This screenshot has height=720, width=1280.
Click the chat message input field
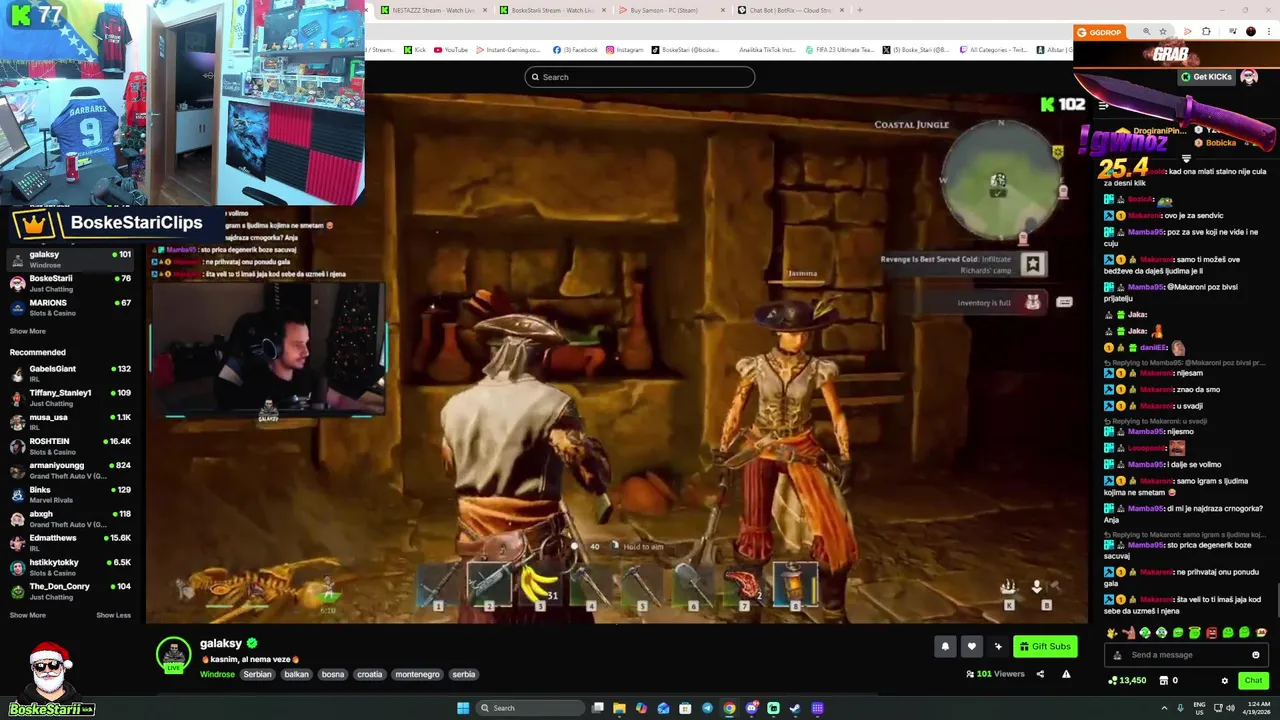point(1185,655)
